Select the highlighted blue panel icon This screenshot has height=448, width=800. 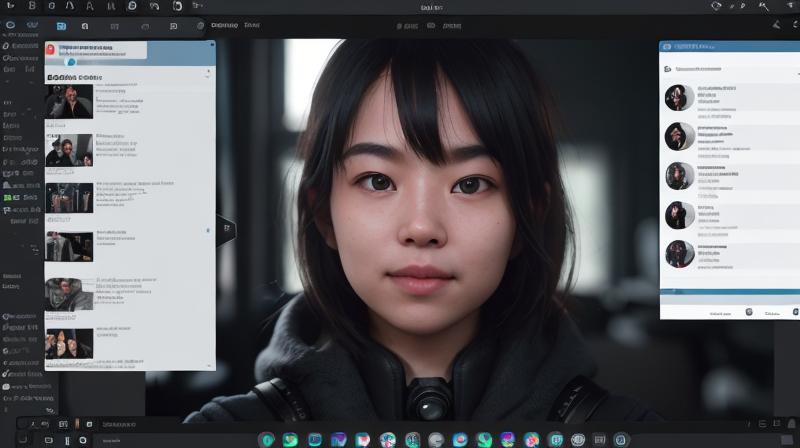(x=61, y=26)
